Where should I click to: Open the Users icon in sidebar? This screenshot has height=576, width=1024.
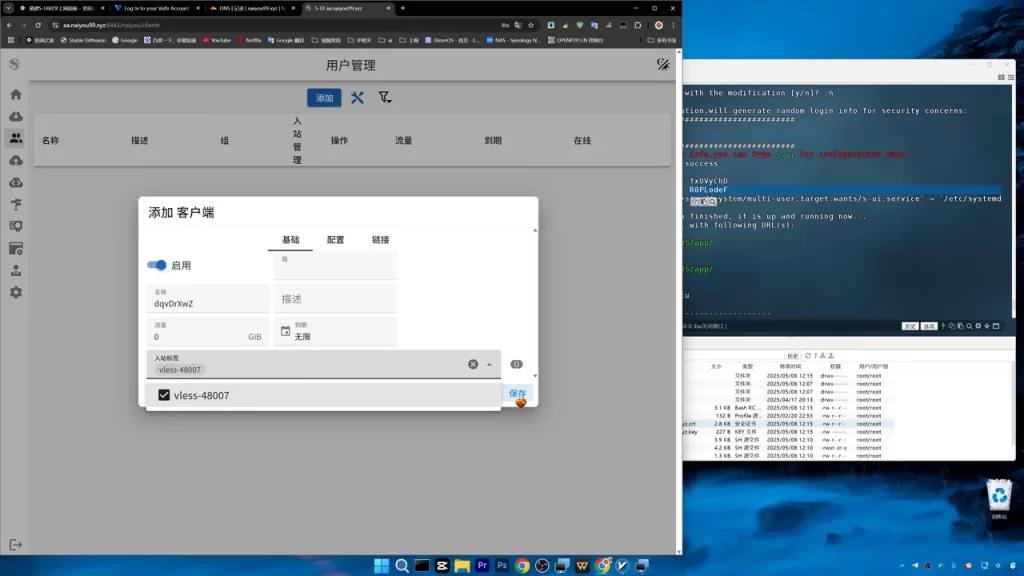click(x=16, y=138)
